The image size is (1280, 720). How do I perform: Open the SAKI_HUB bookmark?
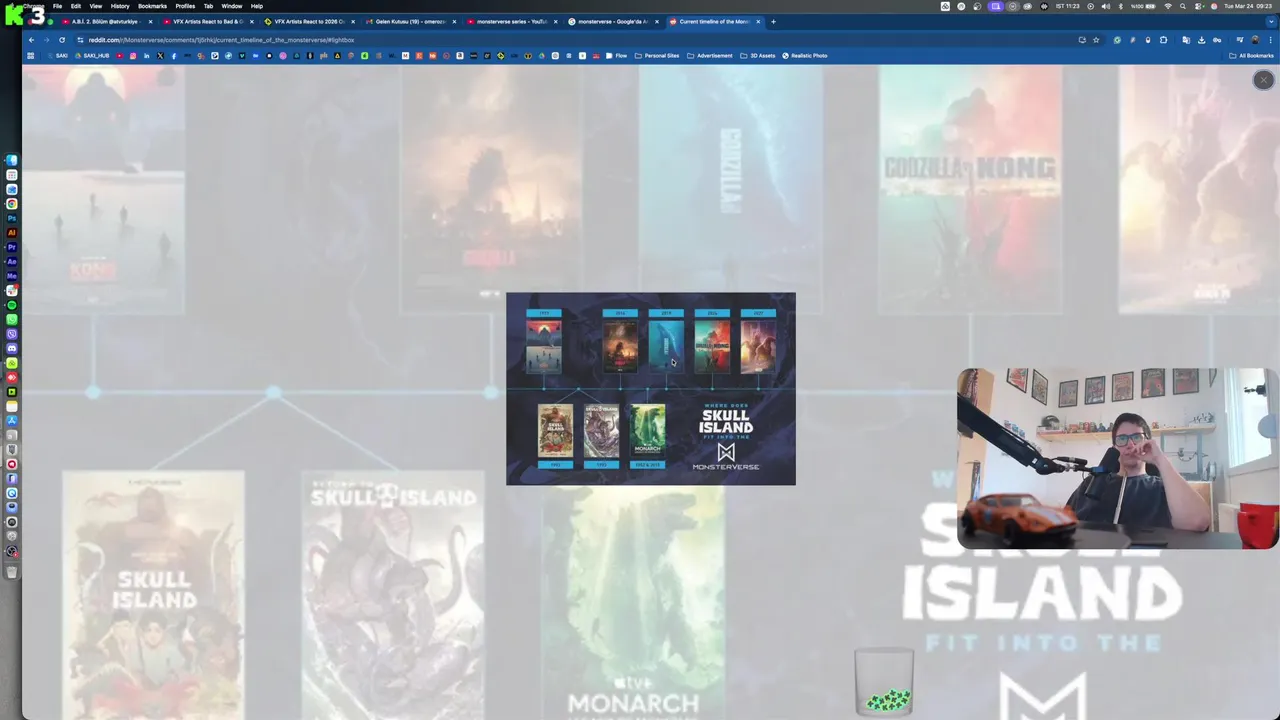tap(93, 56)
